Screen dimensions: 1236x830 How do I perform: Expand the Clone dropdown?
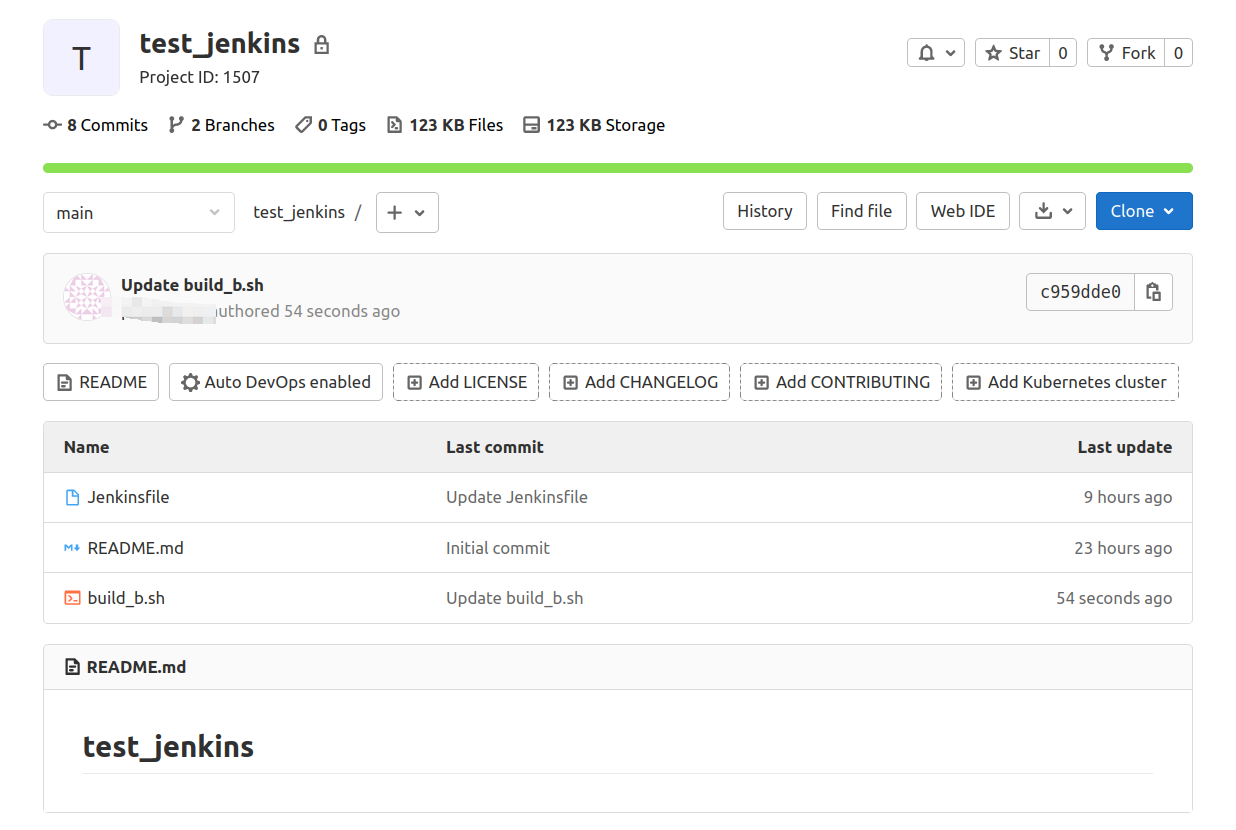click(x=1143, y=211)
